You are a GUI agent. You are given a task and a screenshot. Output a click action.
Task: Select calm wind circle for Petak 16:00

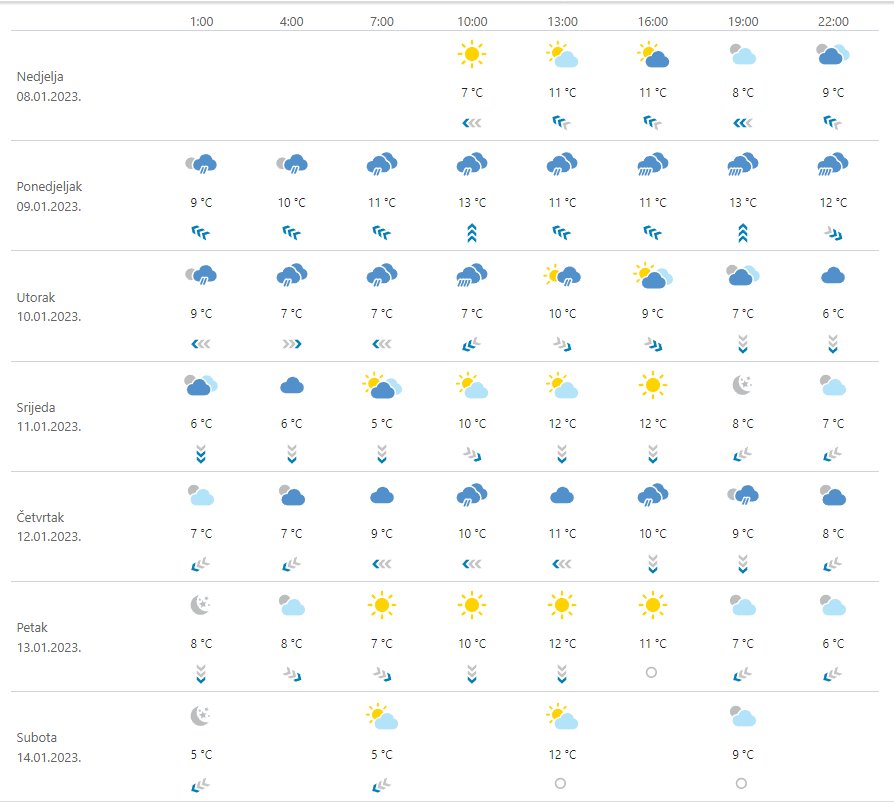click(x=652, y=673)
